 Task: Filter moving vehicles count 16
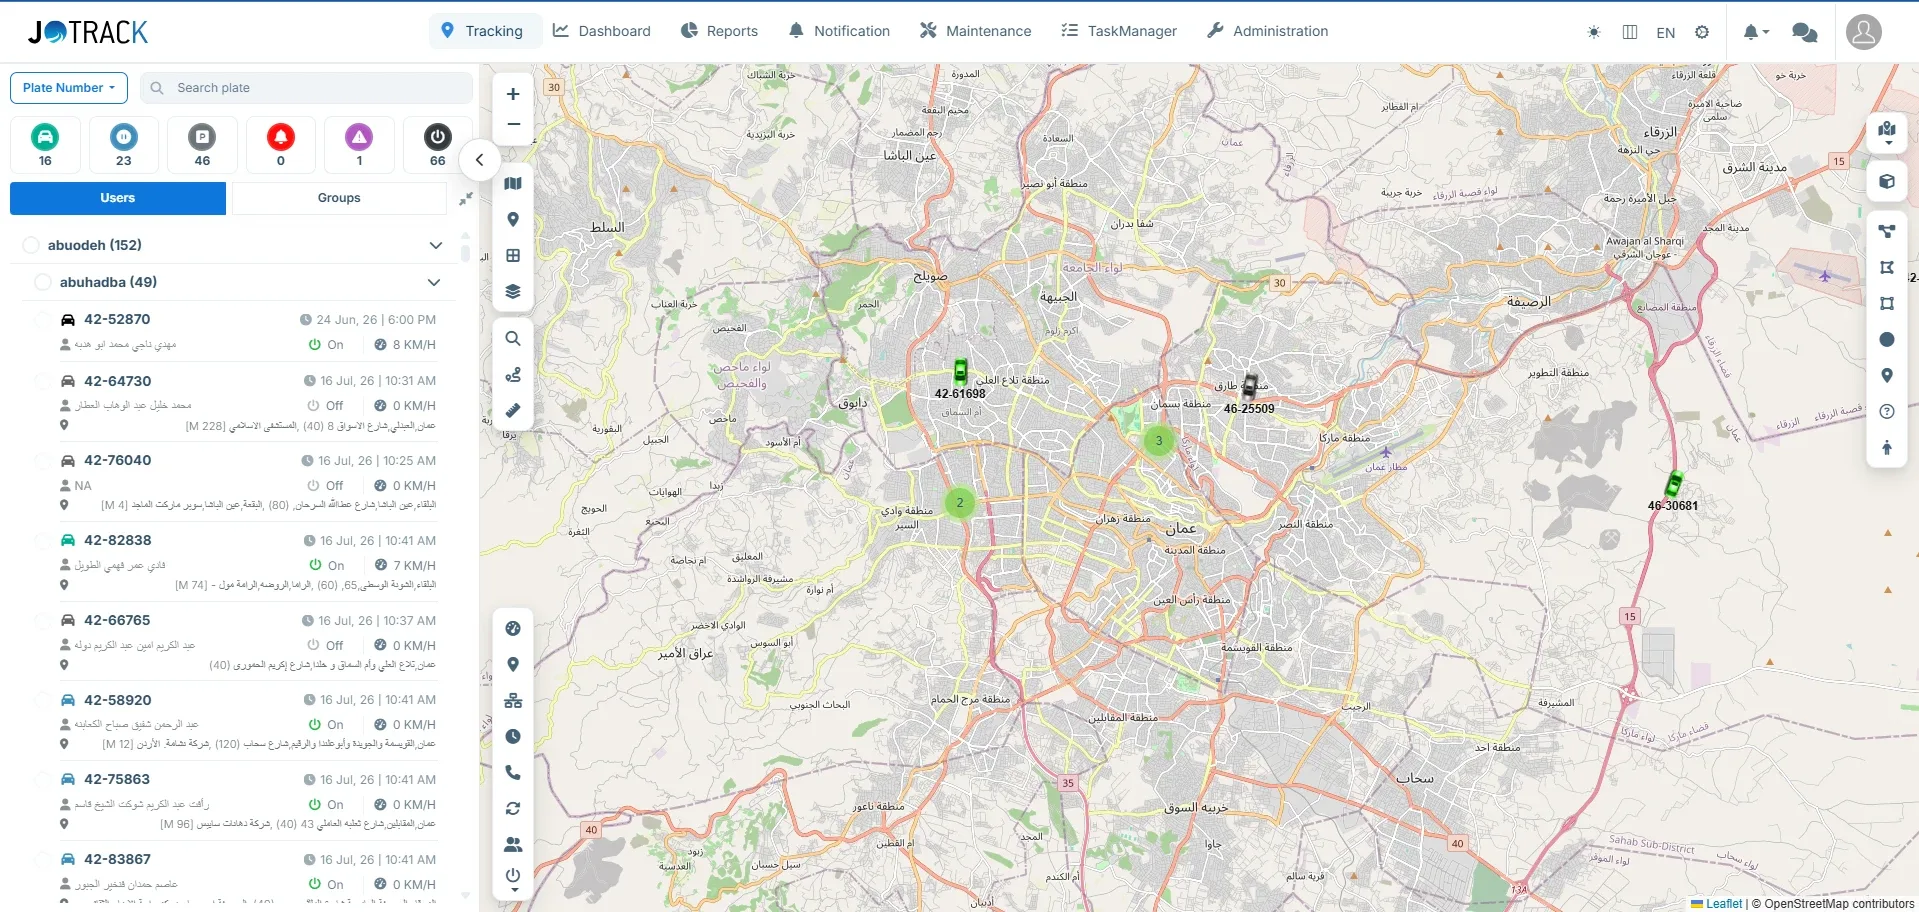(45, 145)
